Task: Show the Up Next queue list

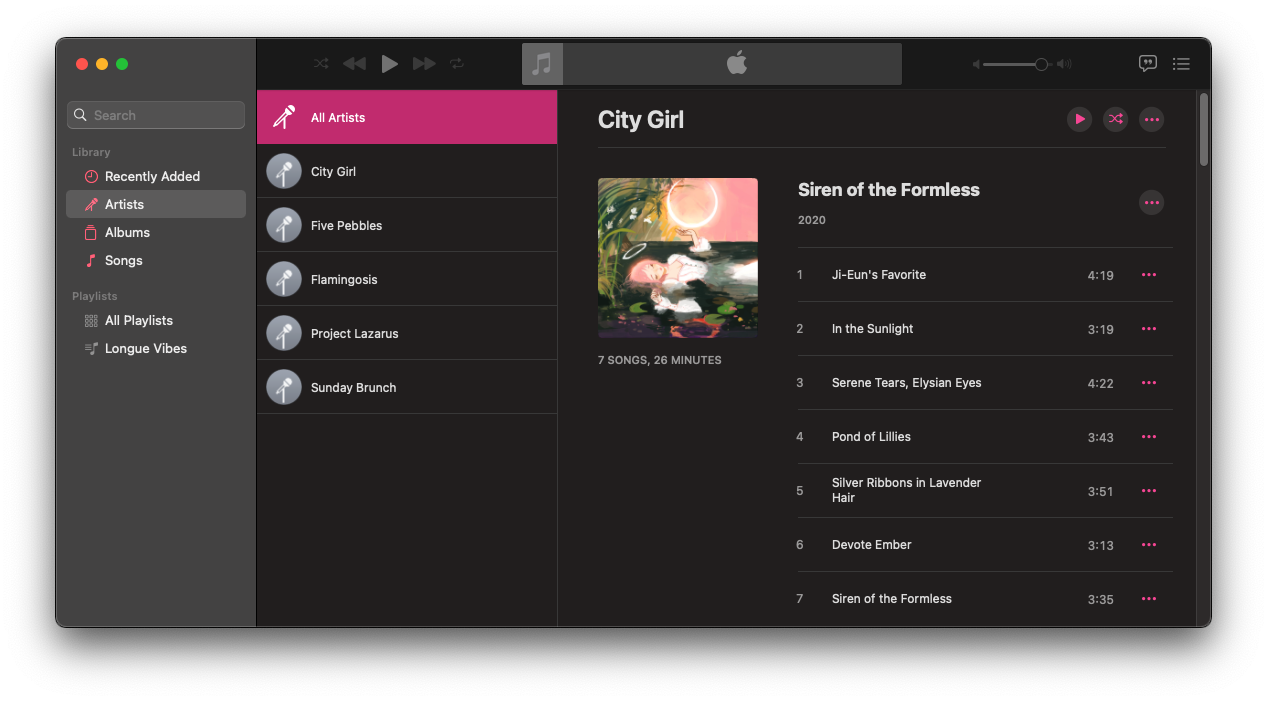Action: pyautogui.click(x=1181, y=64)
